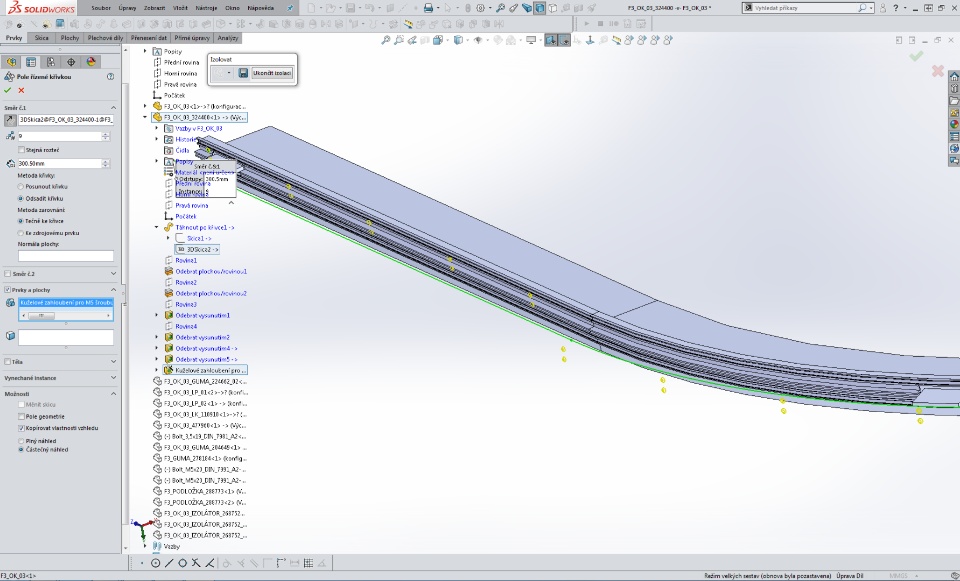Select the Posunout křivku radio button
Viewport: 960px width, 581px height.
pos(22,186)
